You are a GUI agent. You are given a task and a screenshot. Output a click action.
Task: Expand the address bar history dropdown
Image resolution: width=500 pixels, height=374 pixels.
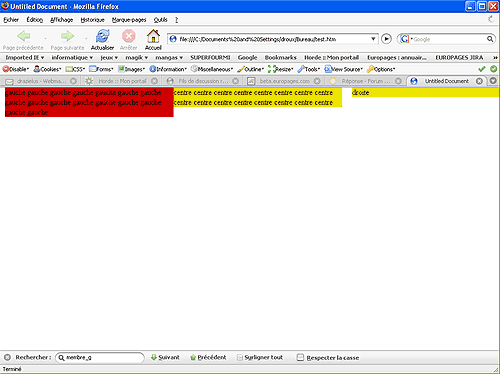(373, 39)
